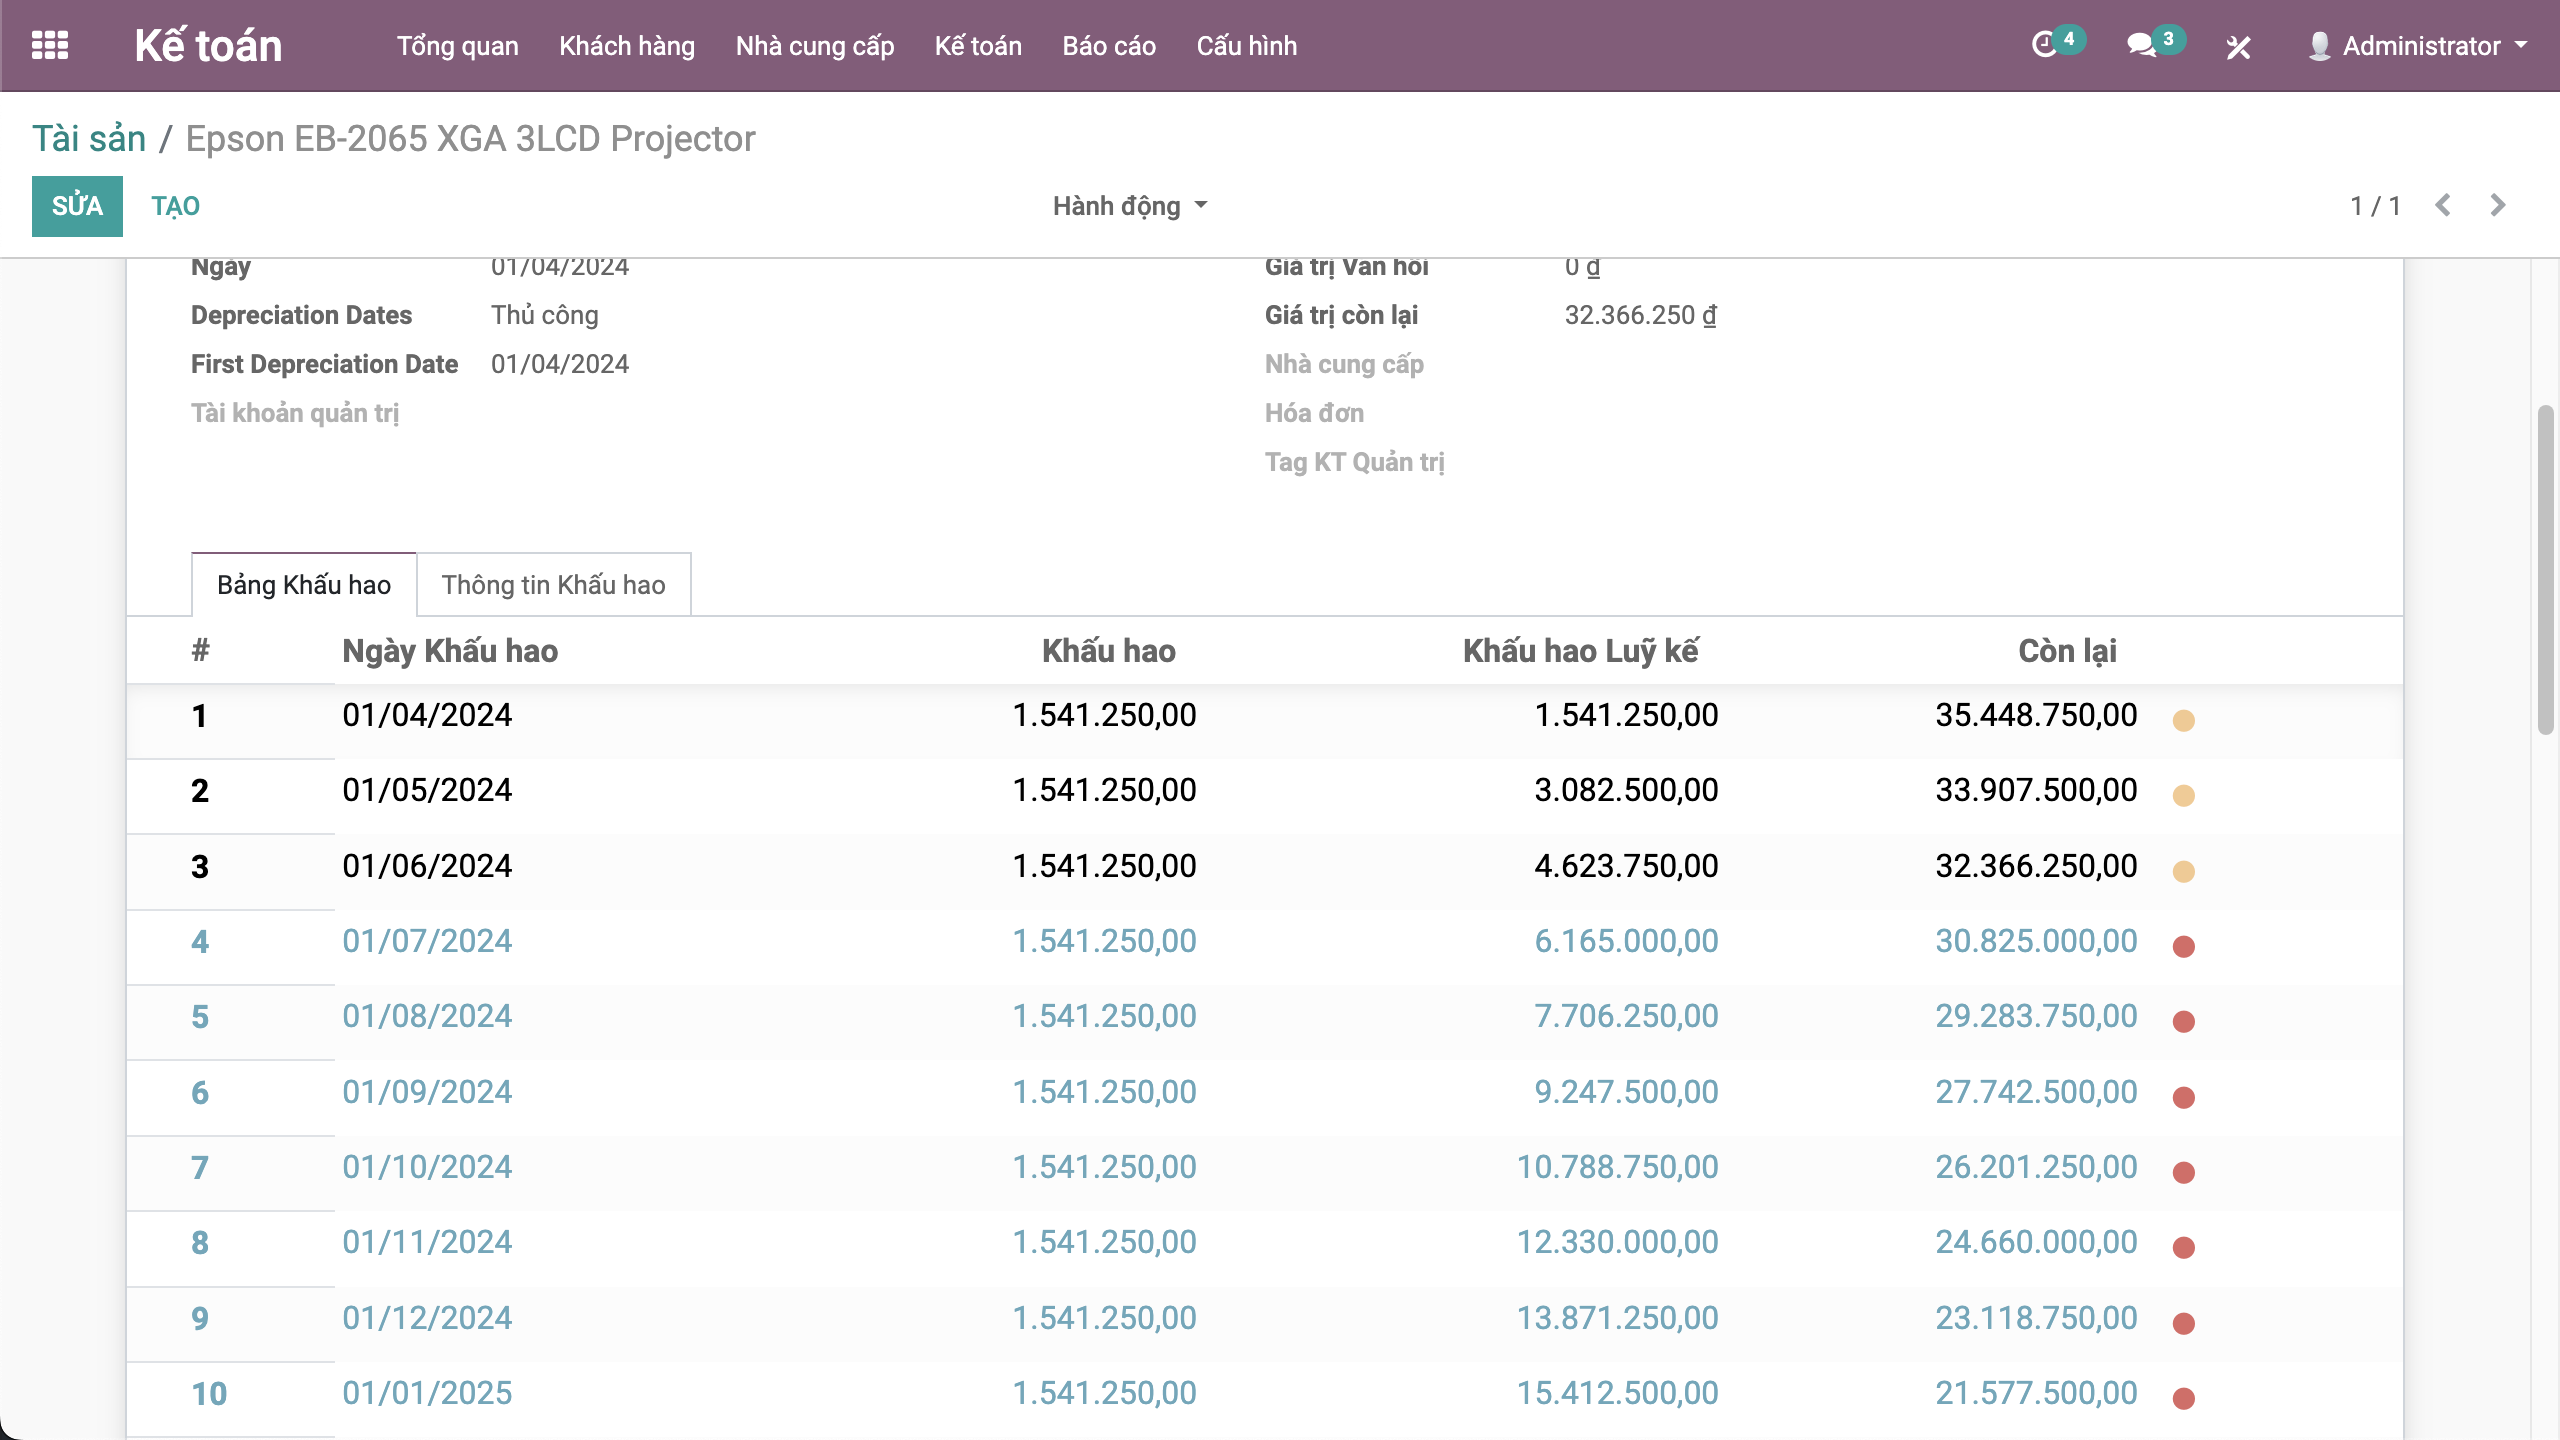Click the vertical scrollbar thumb

click(2545, 570)
